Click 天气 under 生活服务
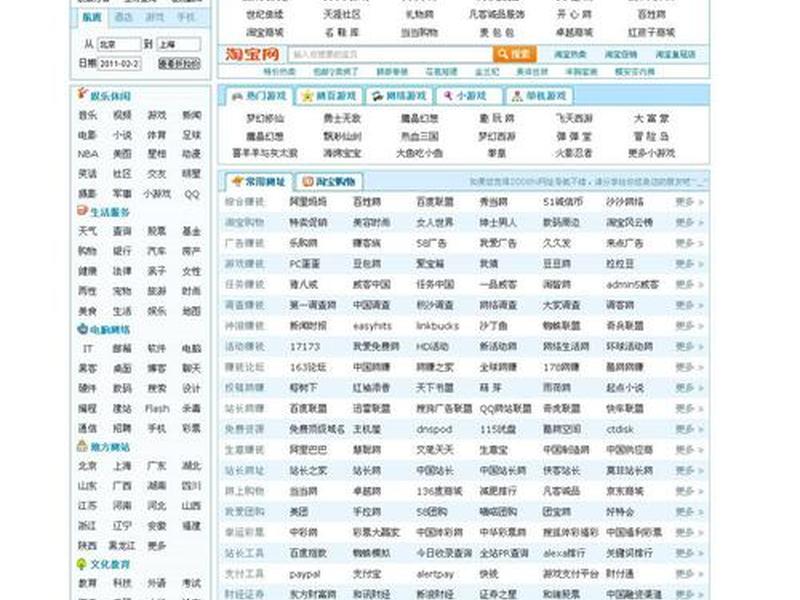 click(87, 231)
